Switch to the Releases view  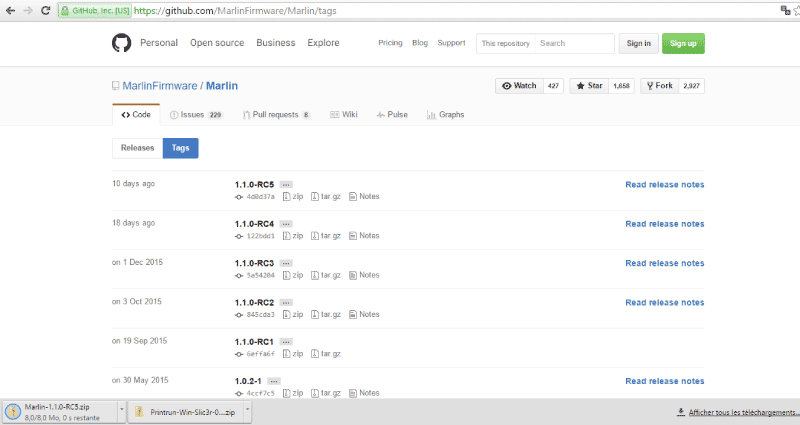[x=137, y=148]
